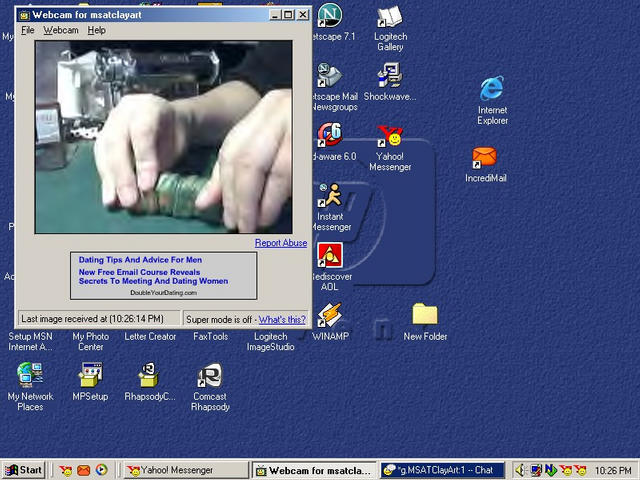
Task: Switch to the g.MSATClayArt:1 -- Chat taskbar button
Action: click(443, 470)
